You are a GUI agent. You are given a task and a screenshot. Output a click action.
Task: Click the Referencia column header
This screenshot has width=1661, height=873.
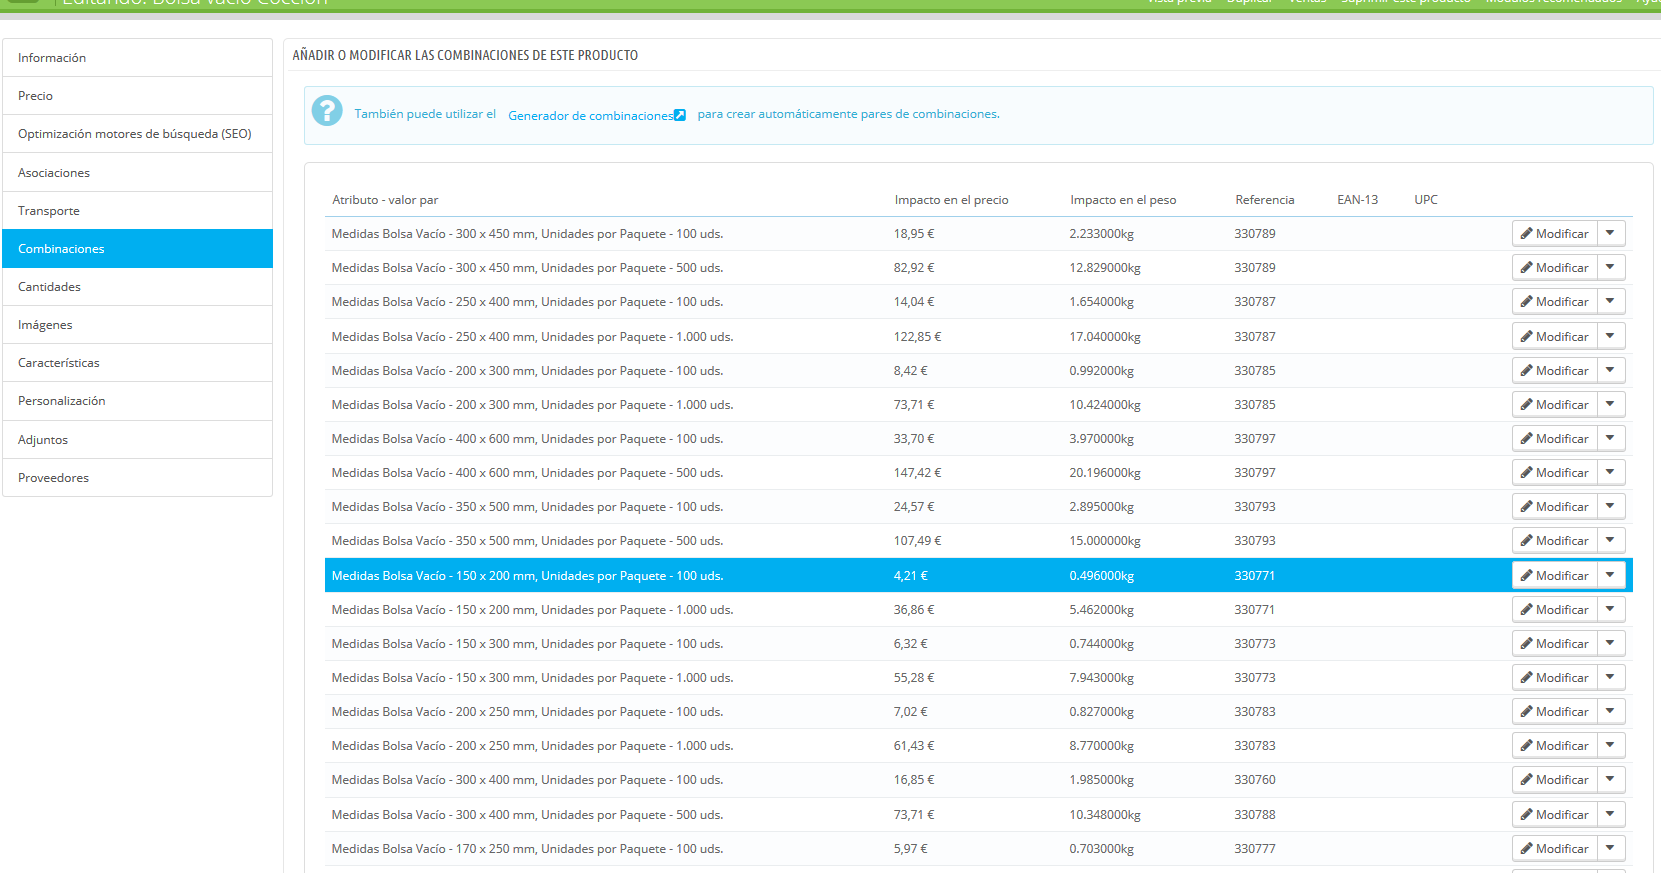[x=1264, y=200]
